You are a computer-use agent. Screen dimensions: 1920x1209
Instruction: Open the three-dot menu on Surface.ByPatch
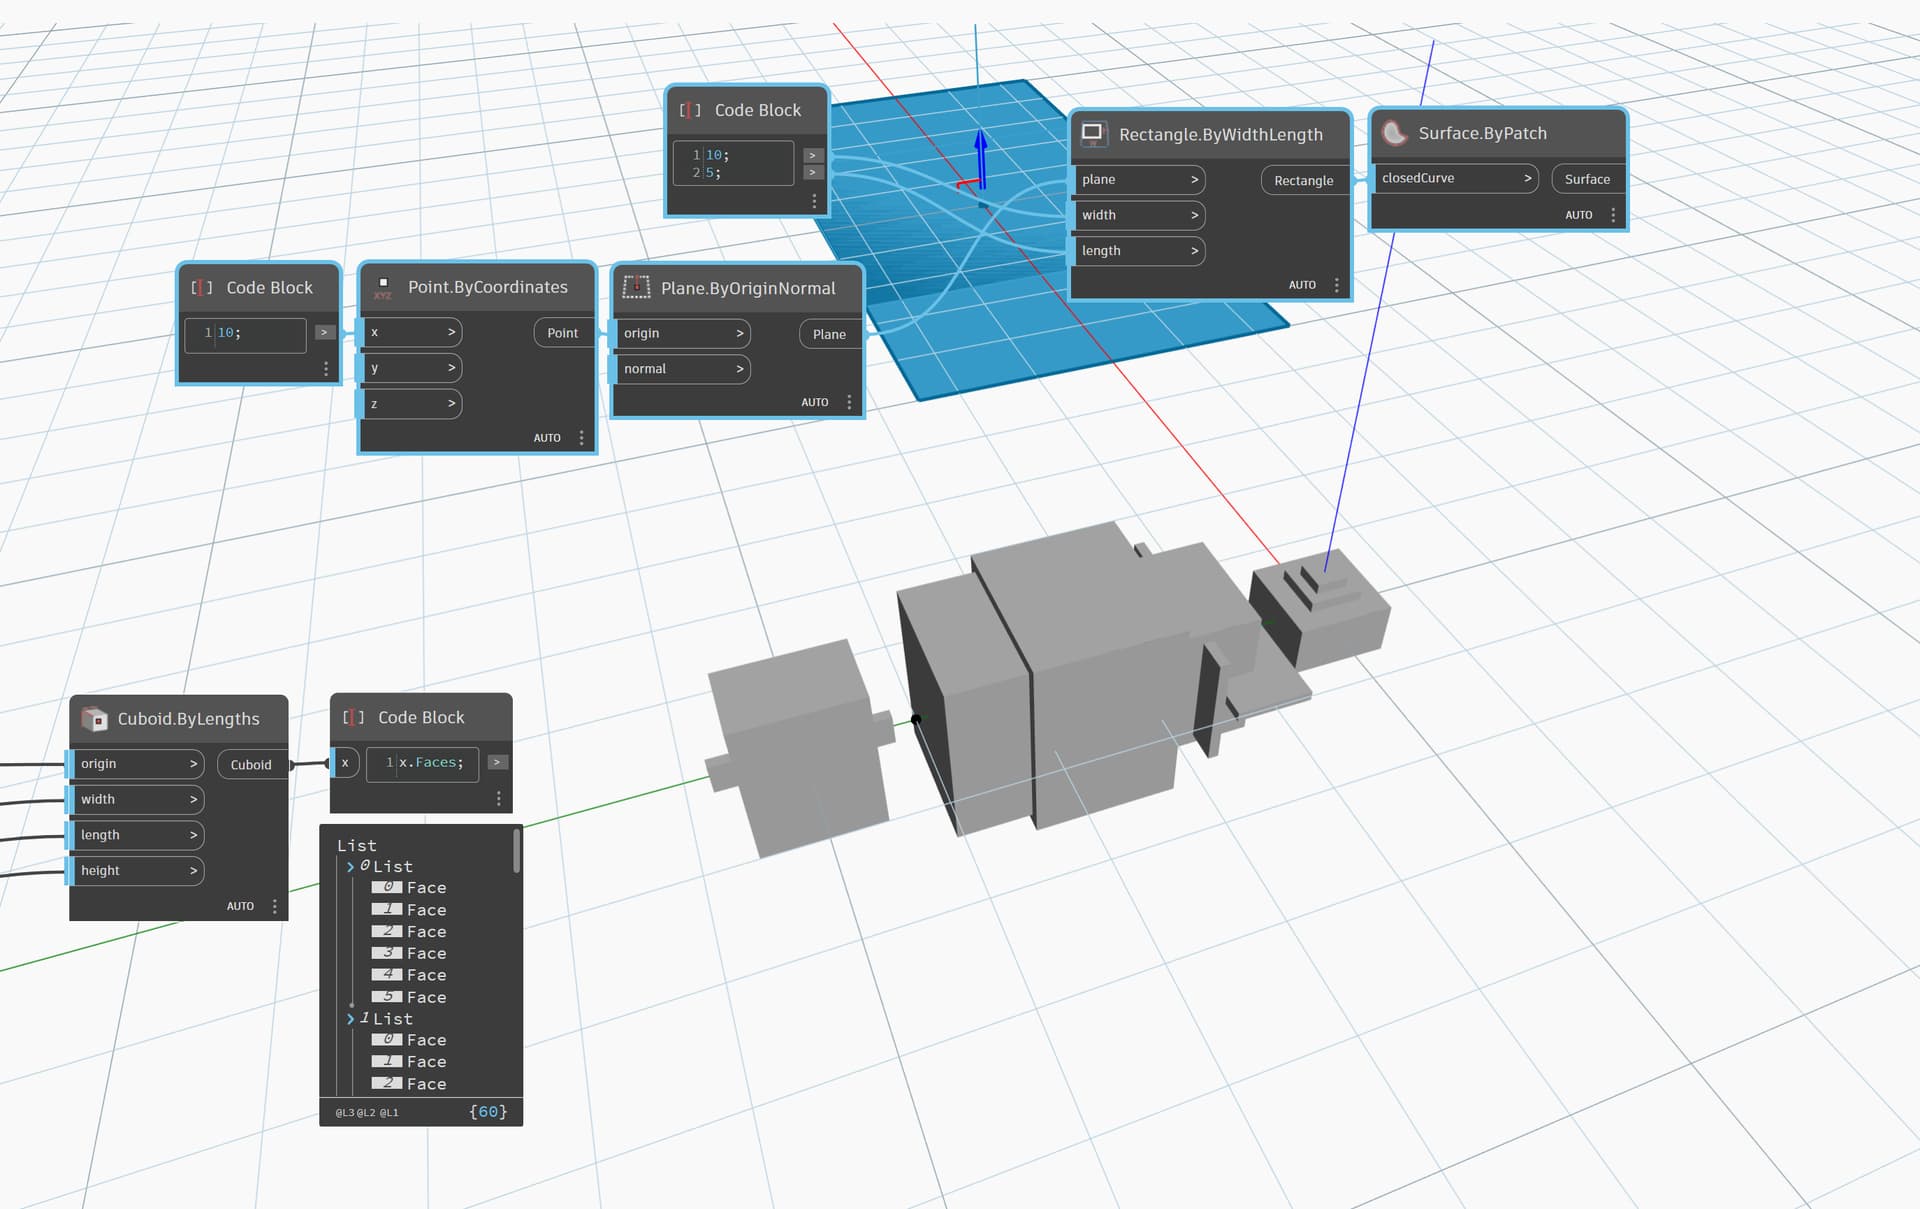pos(1612,214)
